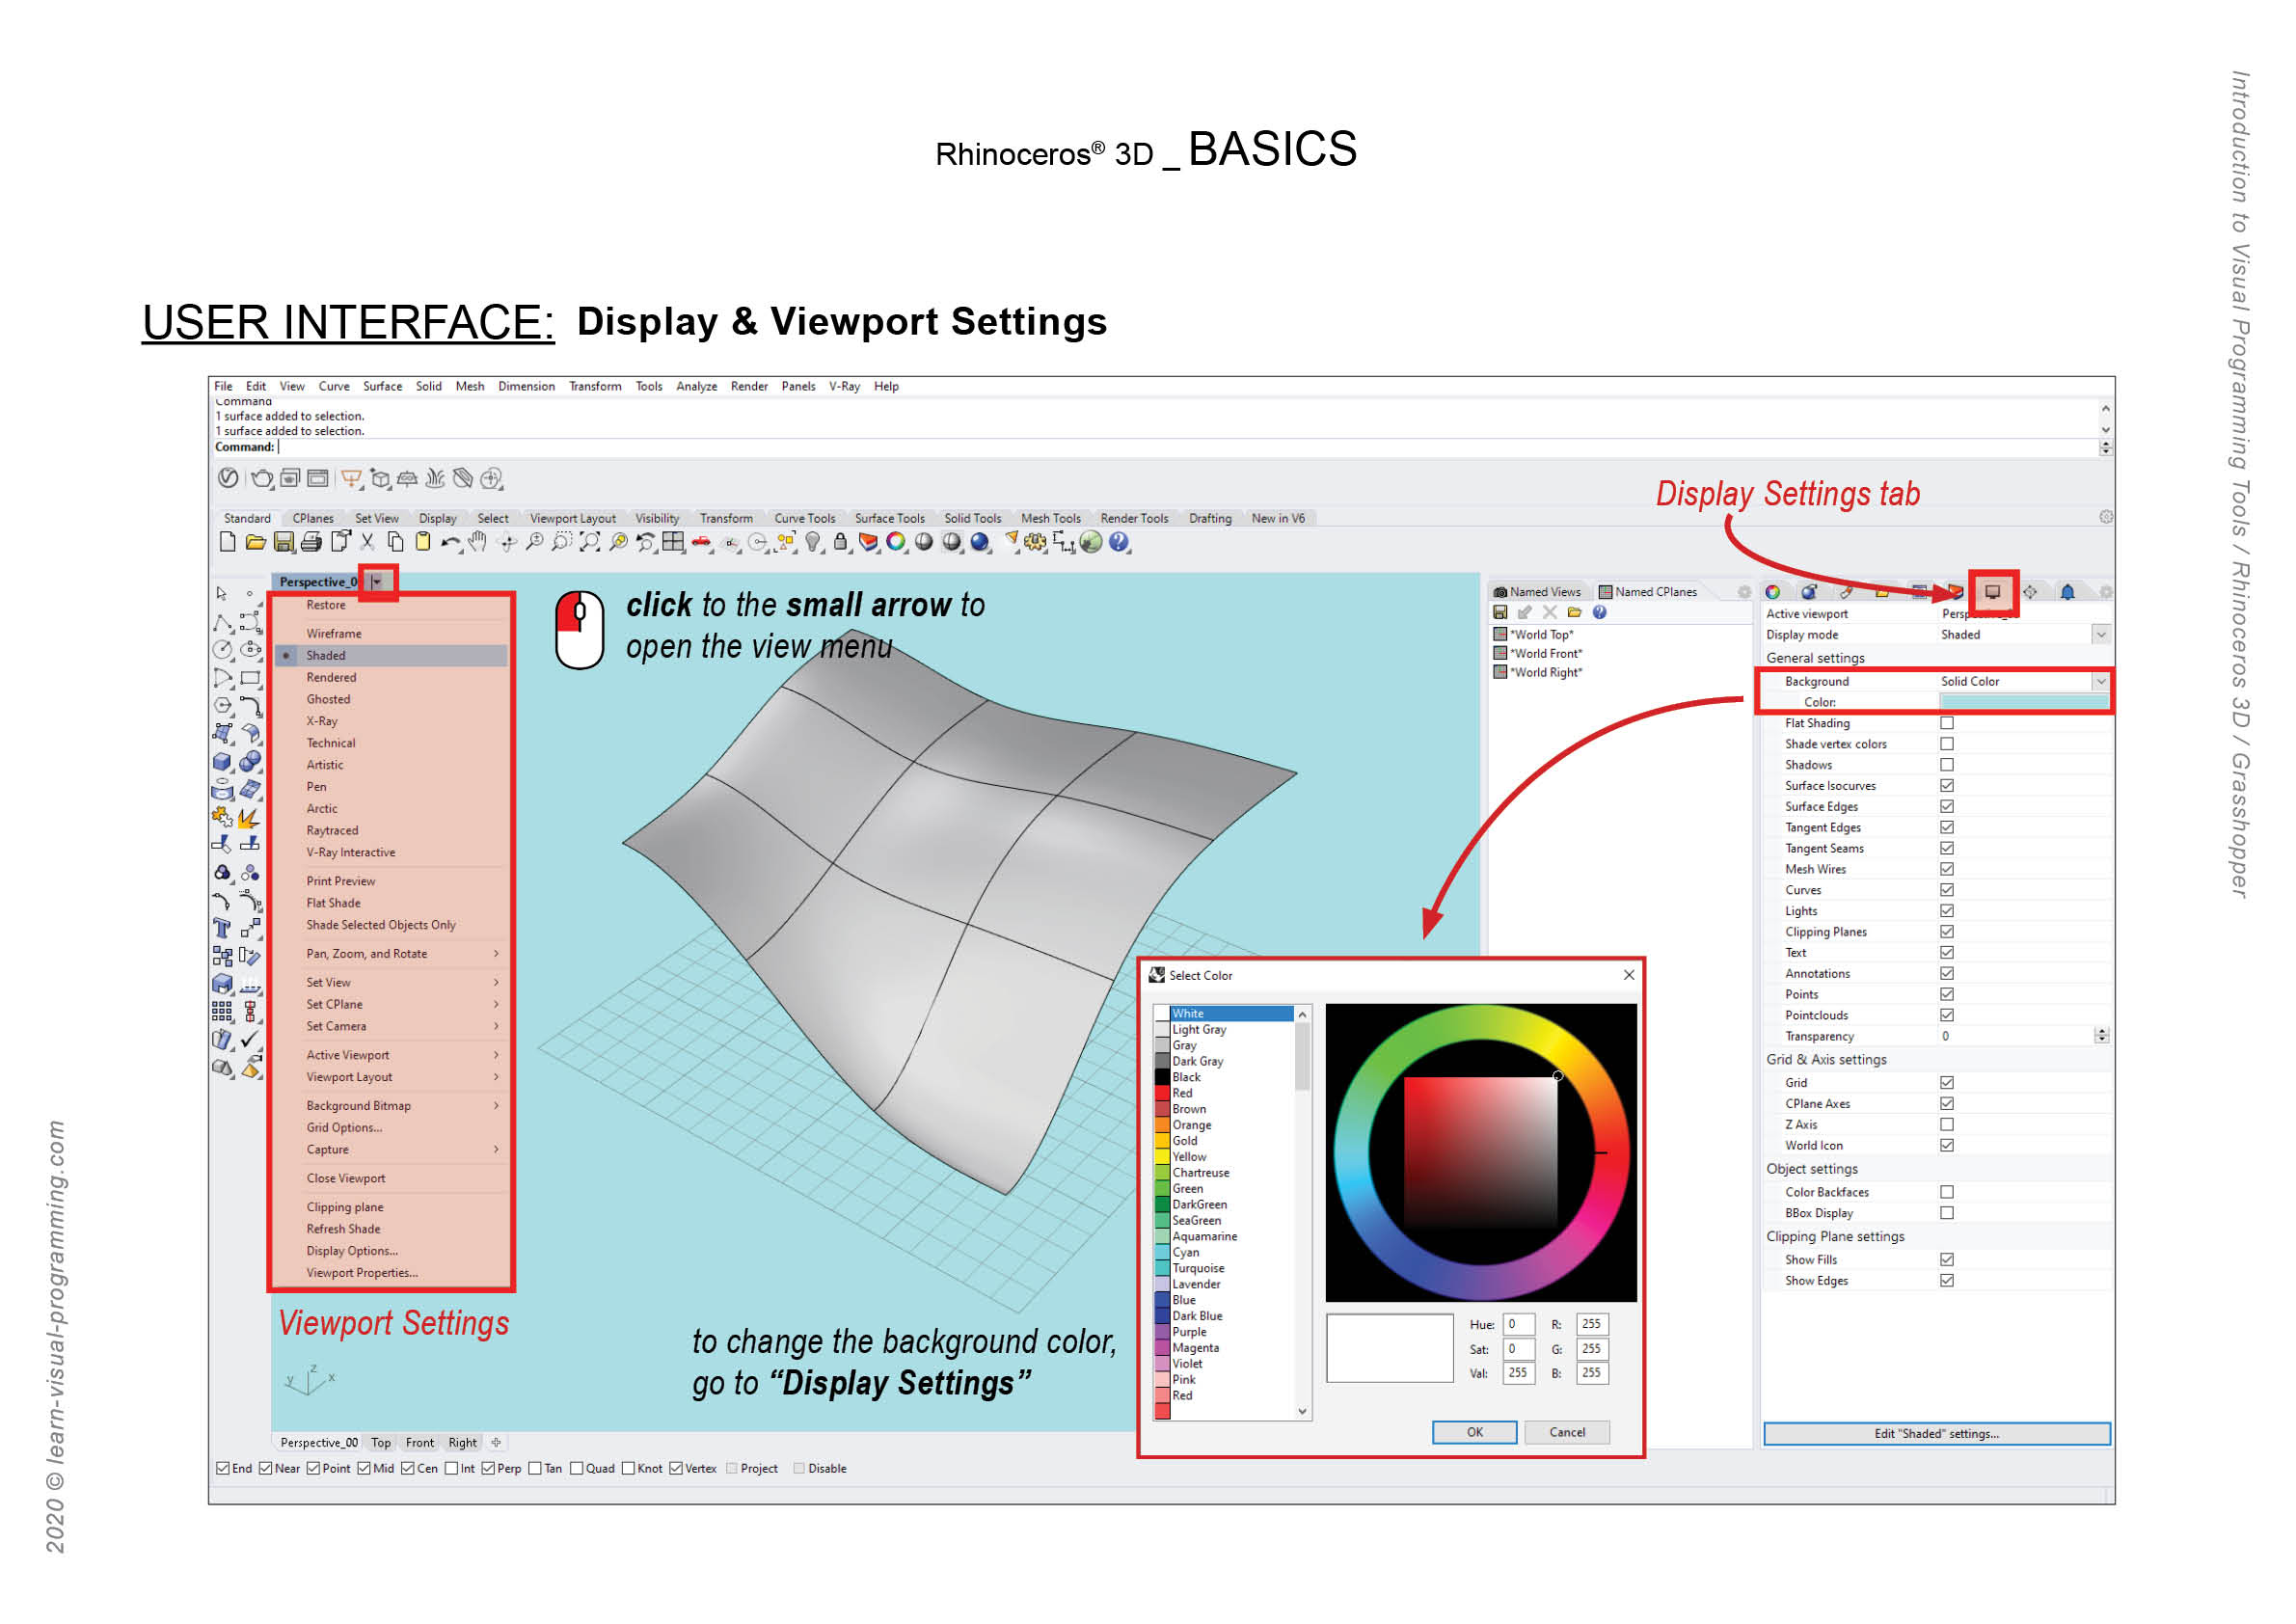Pick the Cyan color swatch
The width and height of the screenshot is (2296, 1624).
pyautogui.click(x=1162, y=1251)
